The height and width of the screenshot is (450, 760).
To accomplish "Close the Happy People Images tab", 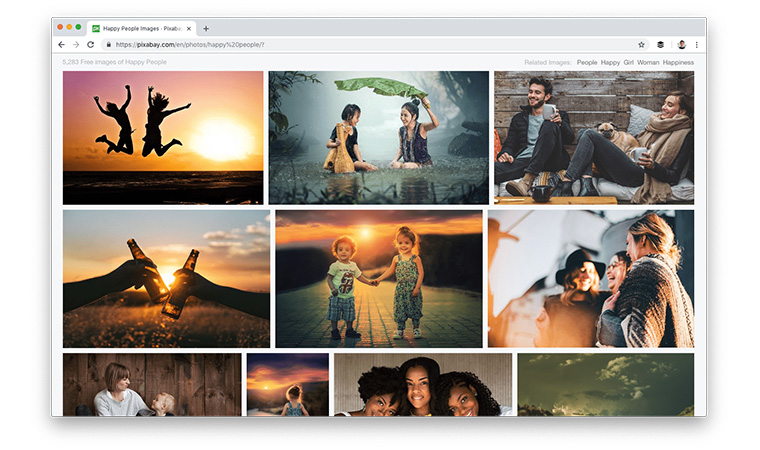I will point(189,29).
